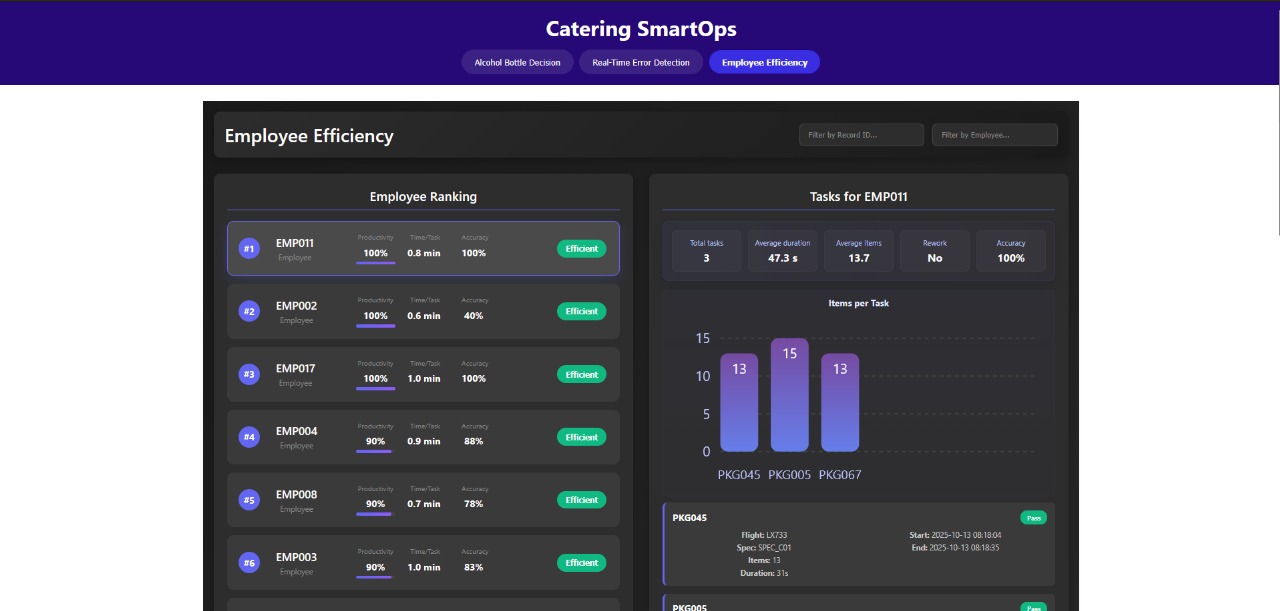Image resolution: width=1280 pixels, height=611 pixels.
Task: Click Start time 08:18:04 text
Action: point(955,535)
